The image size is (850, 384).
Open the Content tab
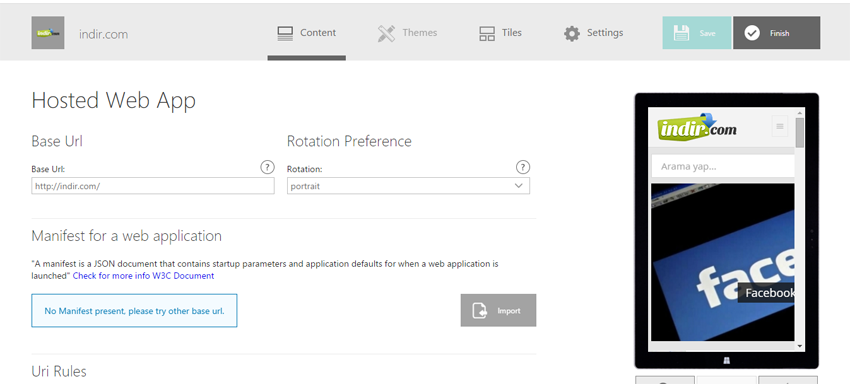click(x=306, y=34)
